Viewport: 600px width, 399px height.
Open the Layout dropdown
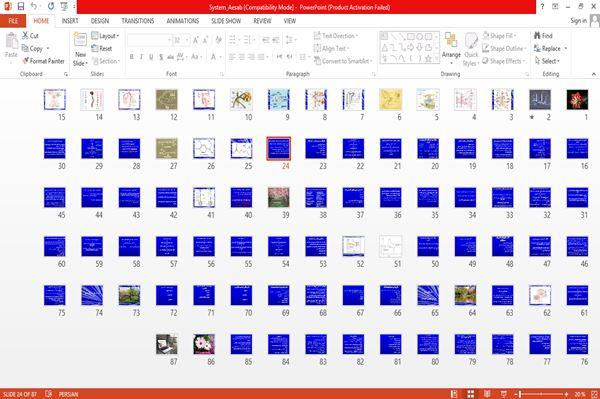coord(105,36)
